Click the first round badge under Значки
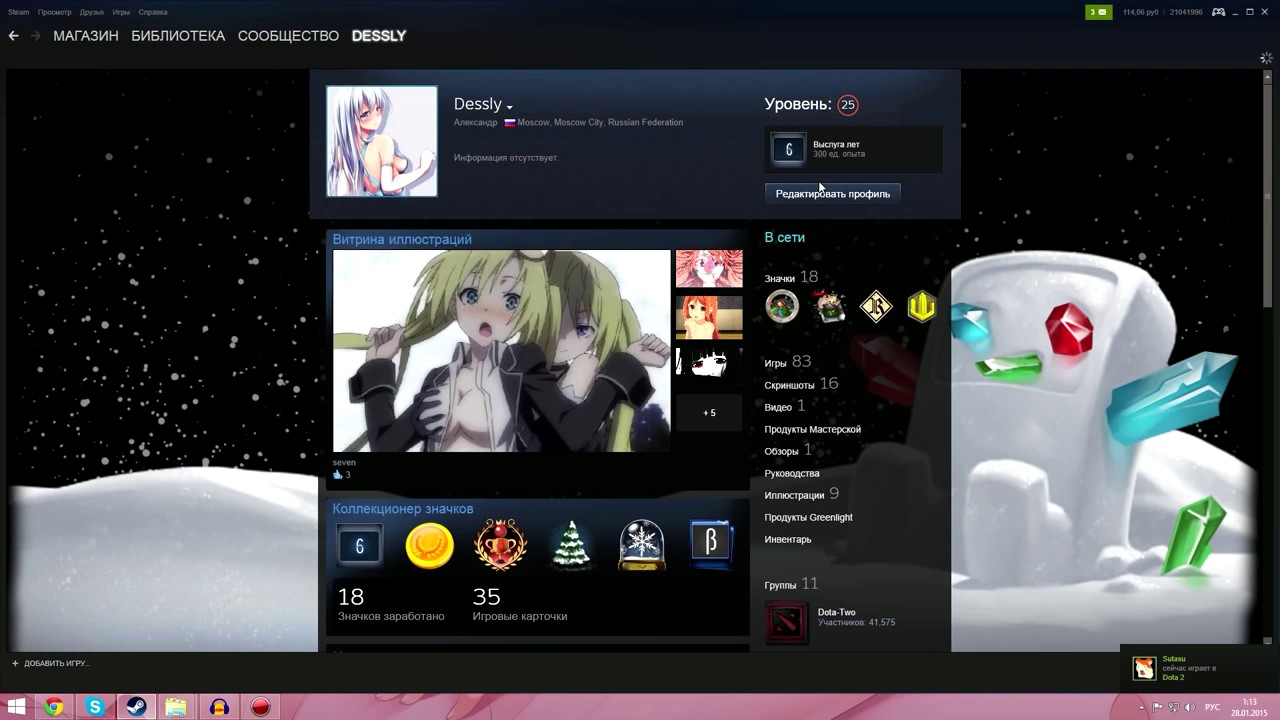 (782, 306)
